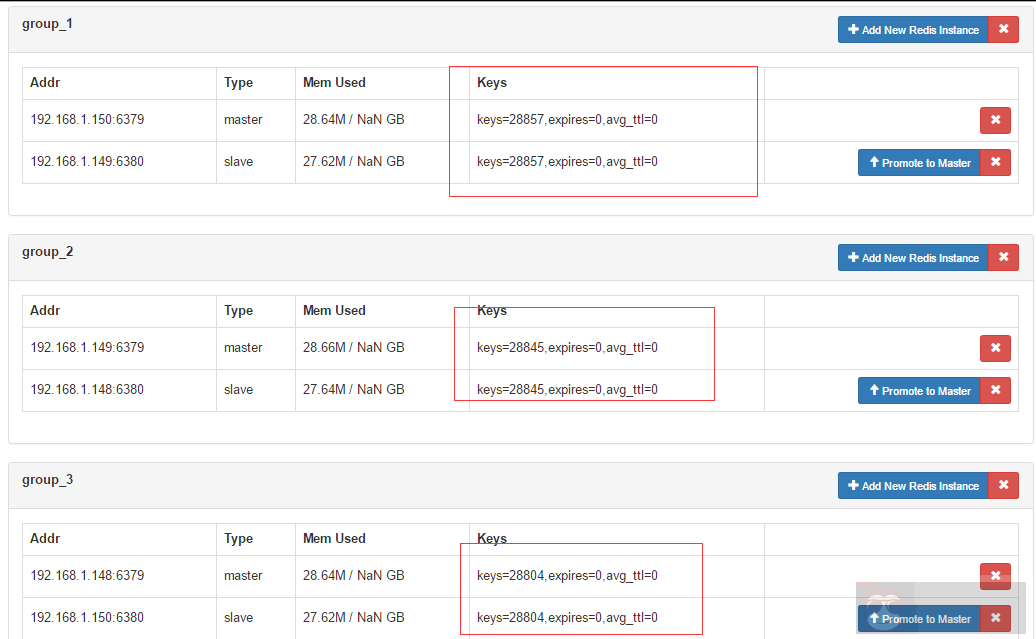
Task: Click address 192.168.1.149:6379 in group_2
Action: tap(87, 348)
